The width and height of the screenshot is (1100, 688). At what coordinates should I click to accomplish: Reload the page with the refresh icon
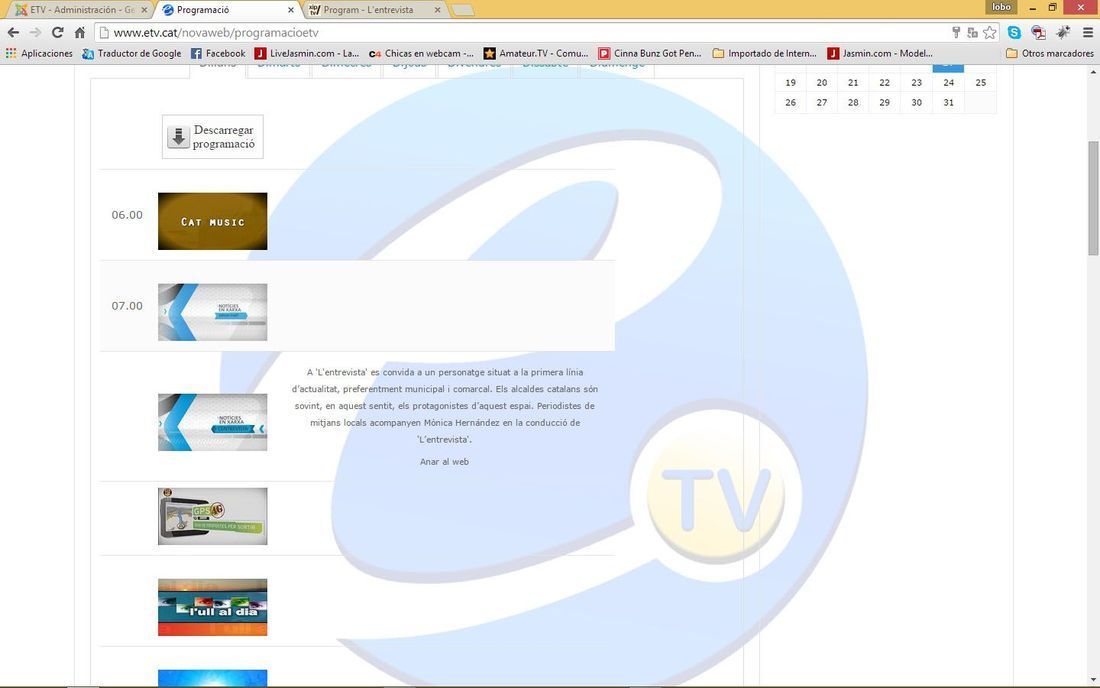point(58,32)
